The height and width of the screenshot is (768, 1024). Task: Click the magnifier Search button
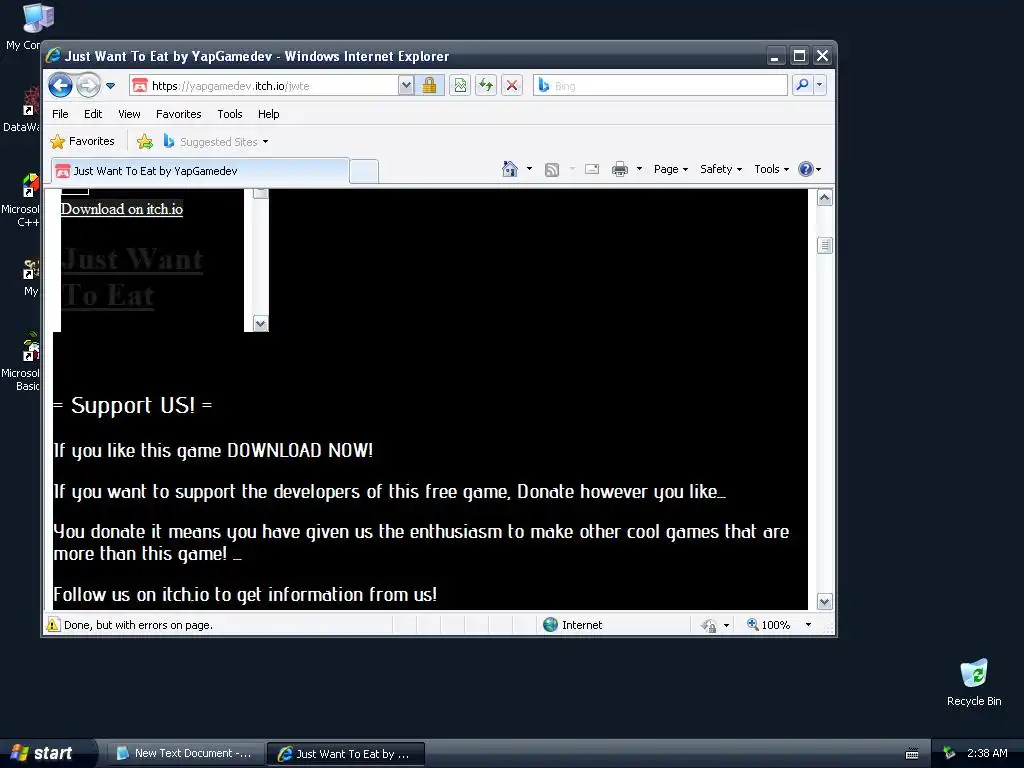[803, 85]
